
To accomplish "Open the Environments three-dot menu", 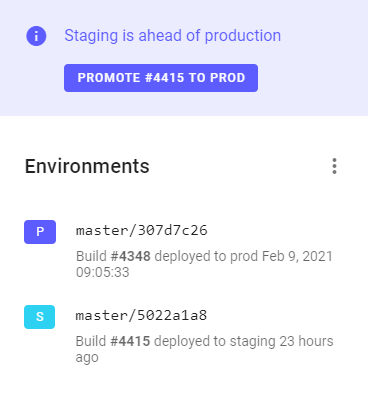I will (334, 166).
